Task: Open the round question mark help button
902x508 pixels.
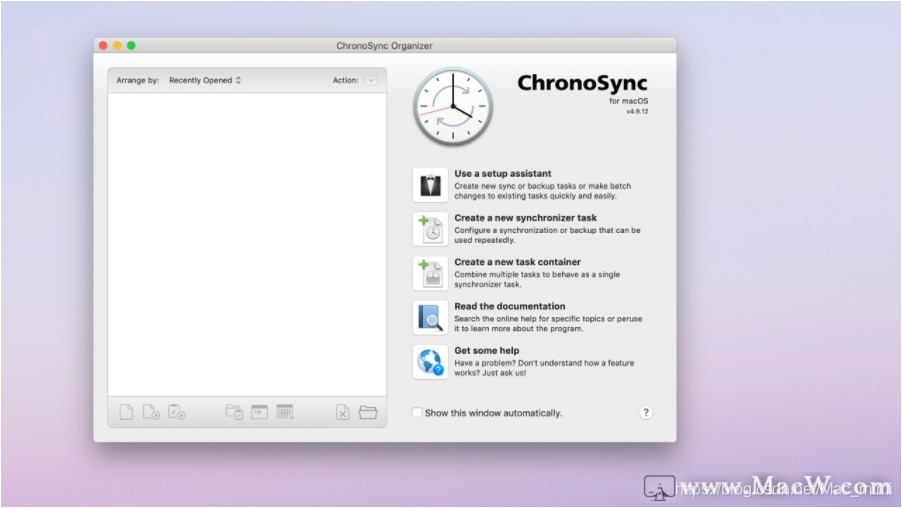Action: tap(645, 412)
